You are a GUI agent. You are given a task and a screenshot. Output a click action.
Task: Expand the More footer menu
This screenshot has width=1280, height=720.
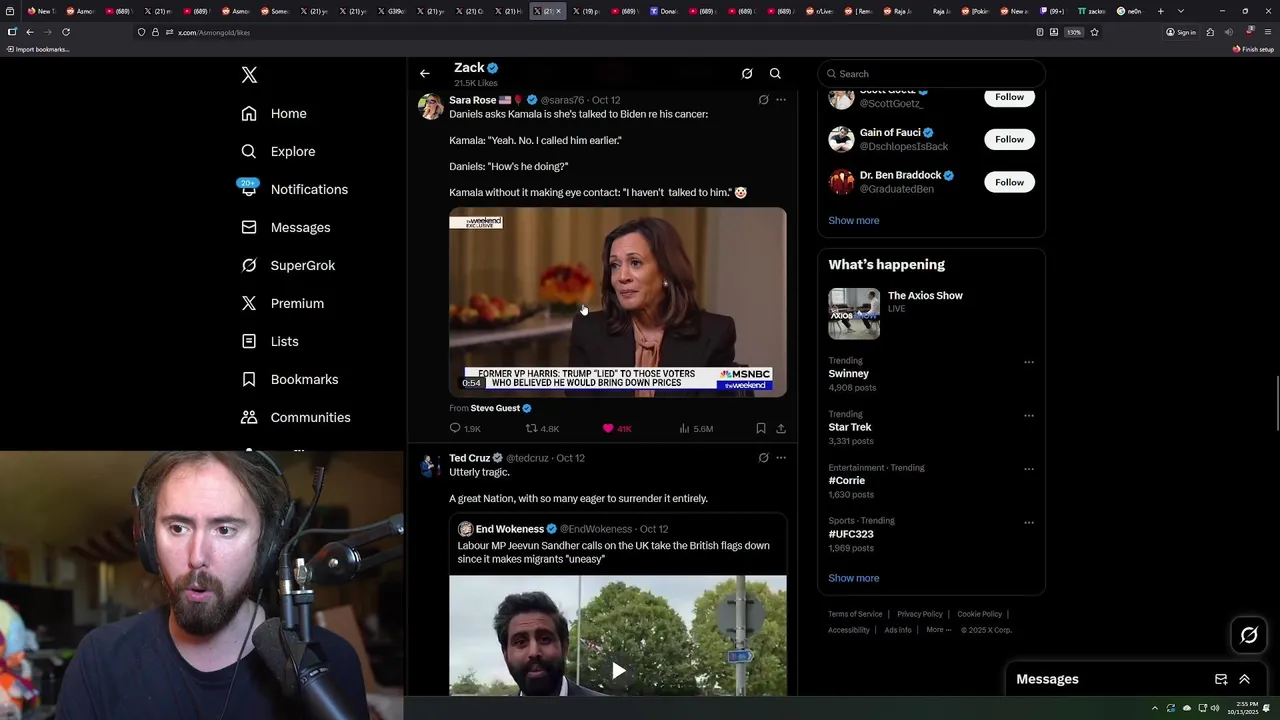click(938, 630)
